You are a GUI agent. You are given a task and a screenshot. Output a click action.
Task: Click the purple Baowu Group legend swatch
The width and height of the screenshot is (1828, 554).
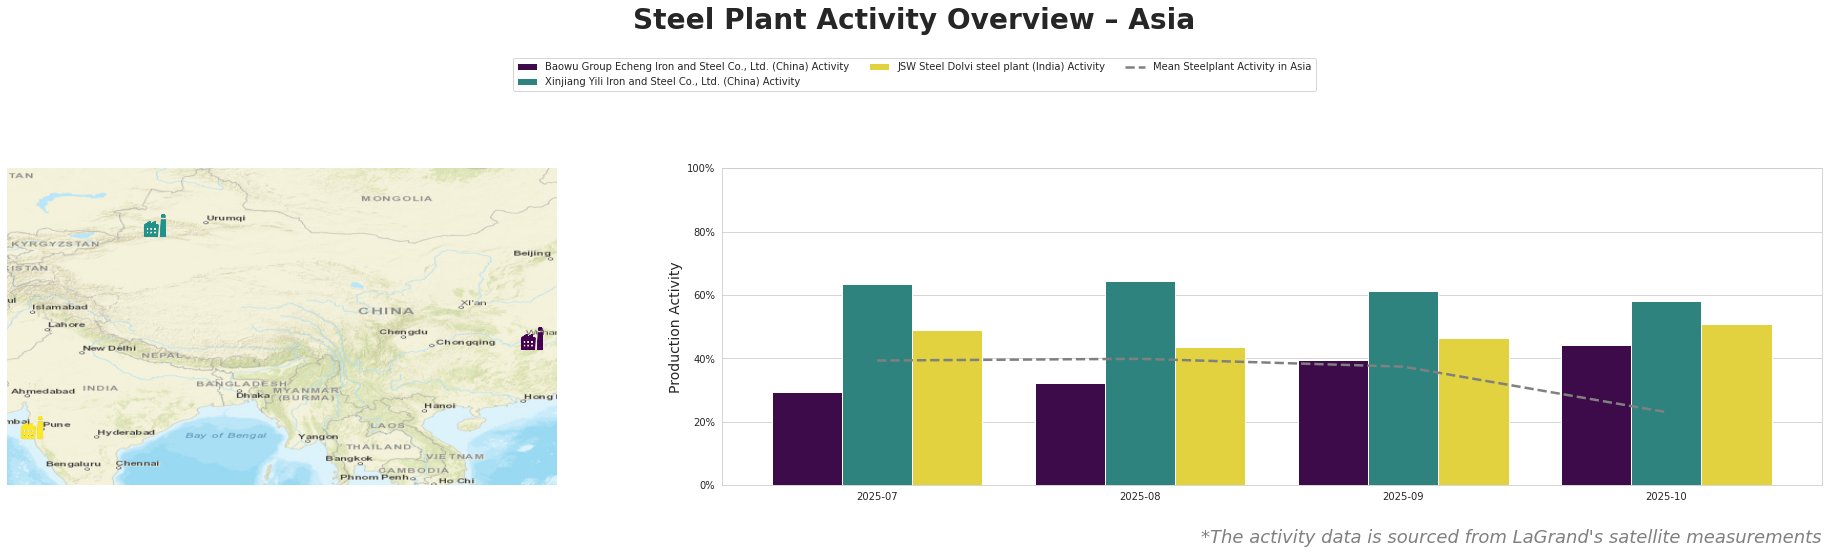[528, 67]
